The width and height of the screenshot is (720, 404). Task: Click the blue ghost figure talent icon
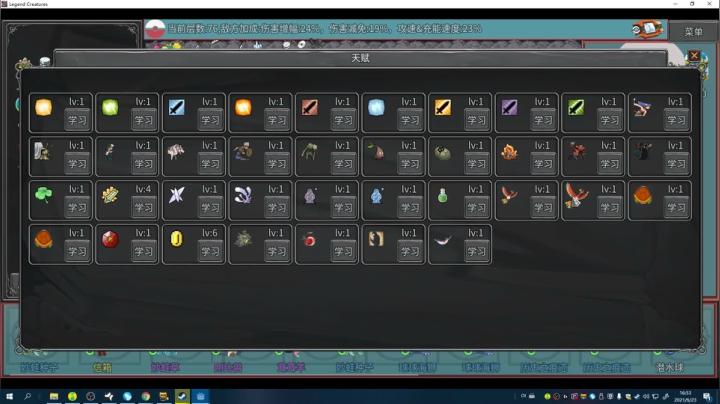coord(376,196)
